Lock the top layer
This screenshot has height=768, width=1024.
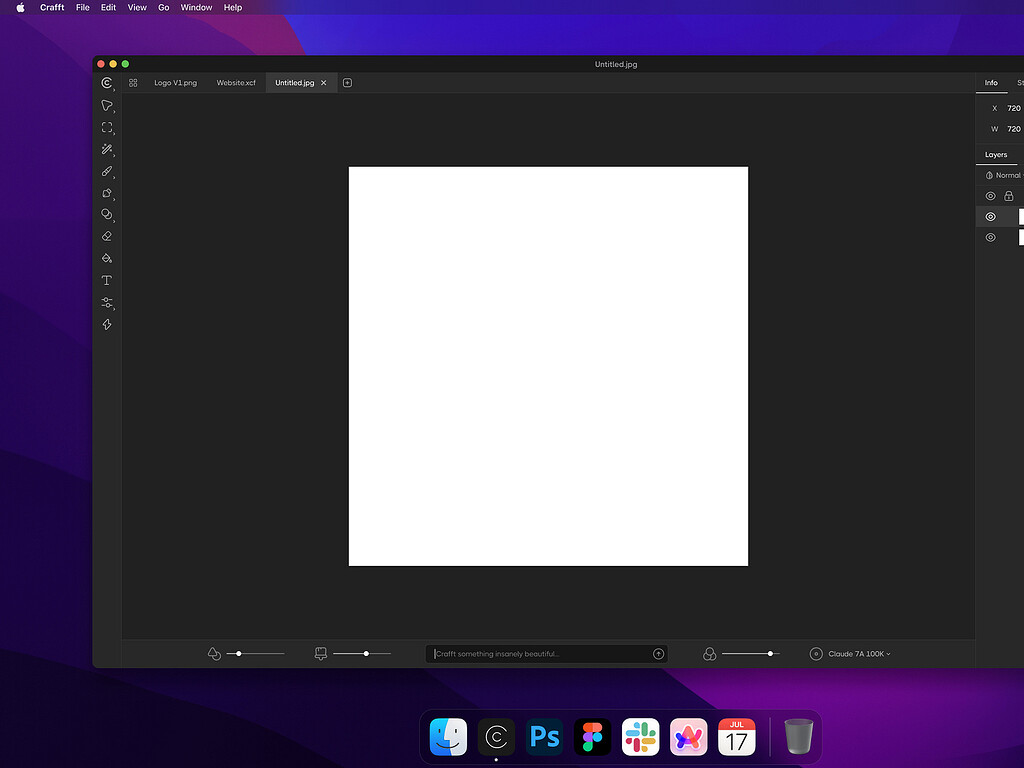tap(1008, 196)
